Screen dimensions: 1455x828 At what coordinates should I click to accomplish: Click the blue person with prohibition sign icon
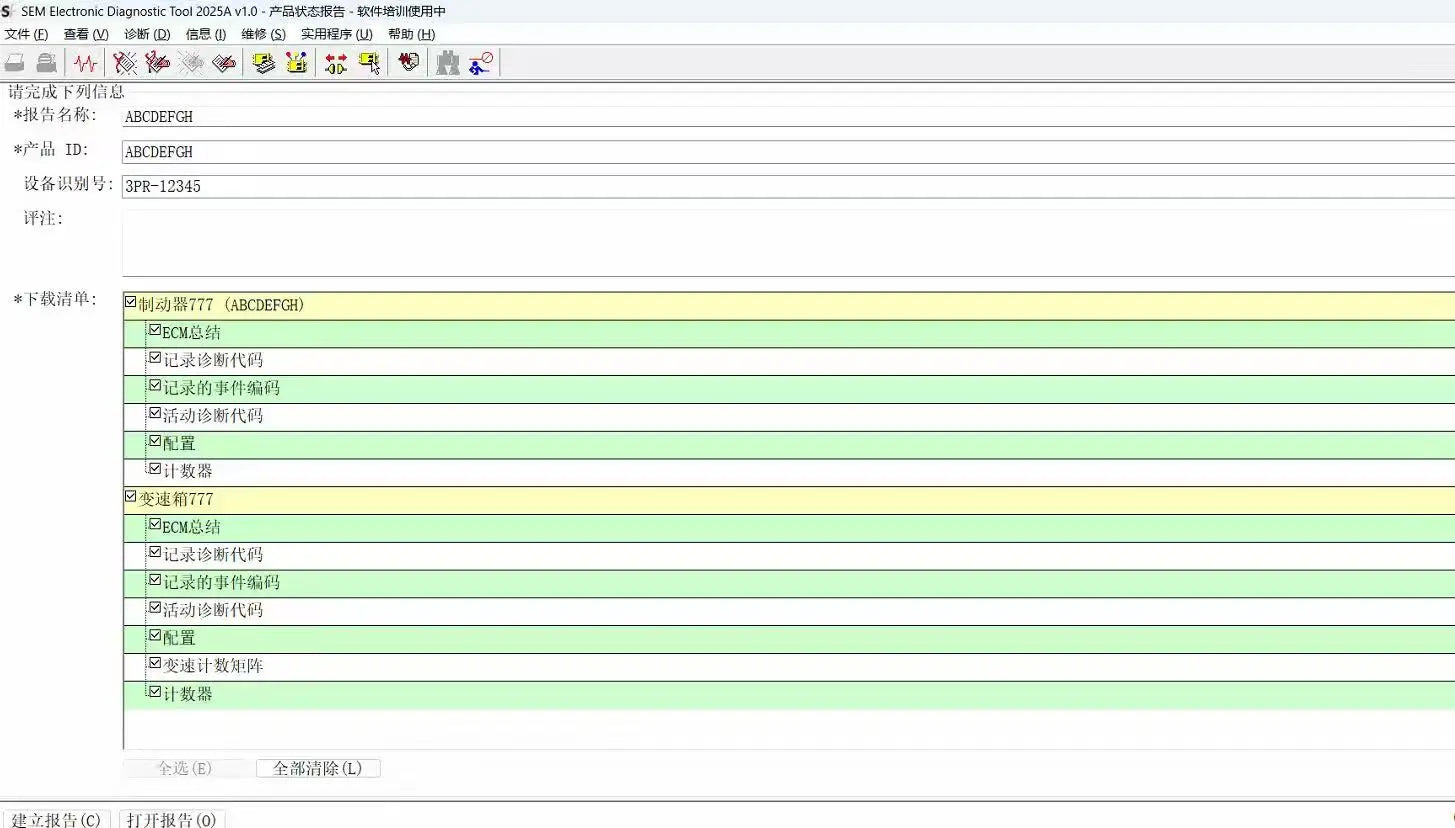pyautogui.click(x=480, y=63)
